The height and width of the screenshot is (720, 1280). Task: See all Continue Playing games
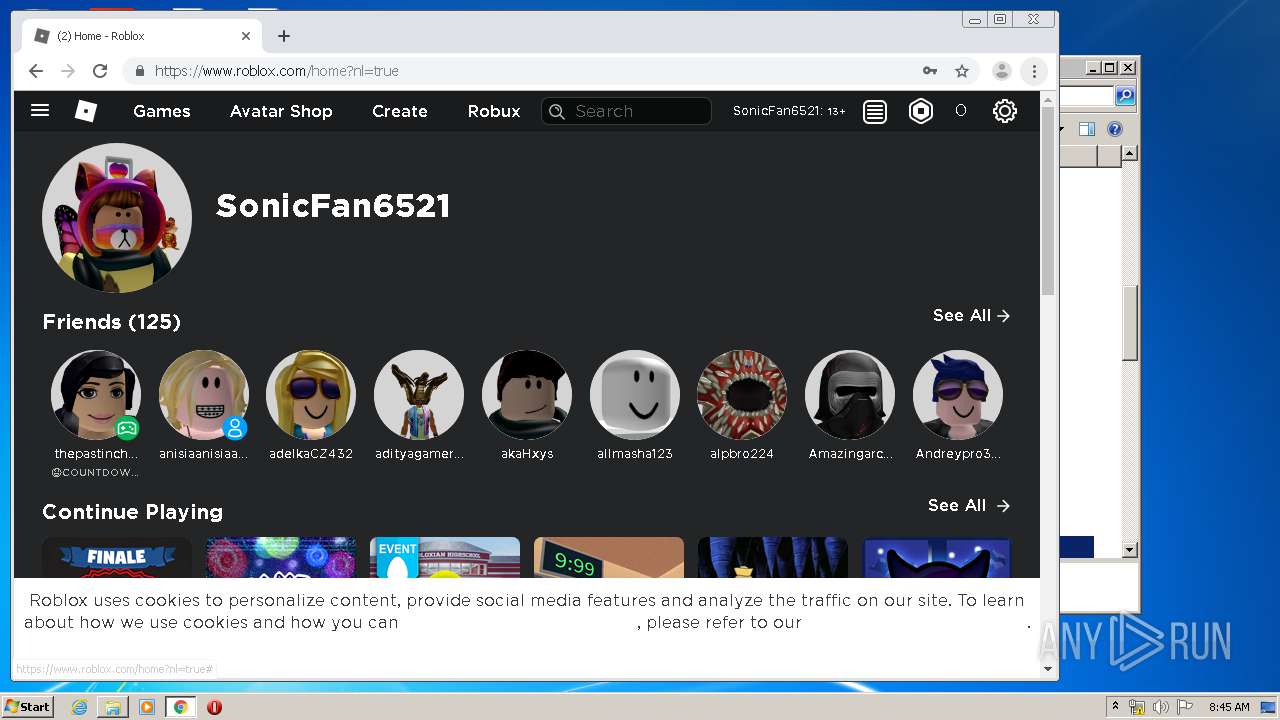point(969,505)
